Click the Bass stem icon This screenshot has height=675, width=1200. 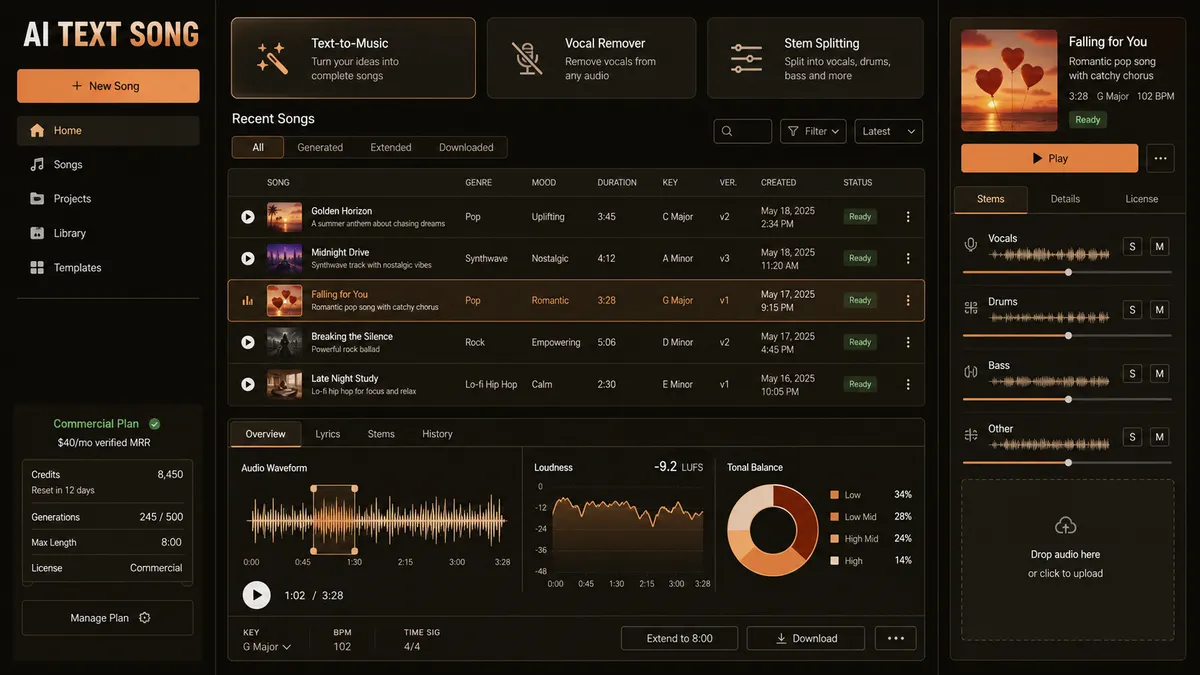click(970, 372)
